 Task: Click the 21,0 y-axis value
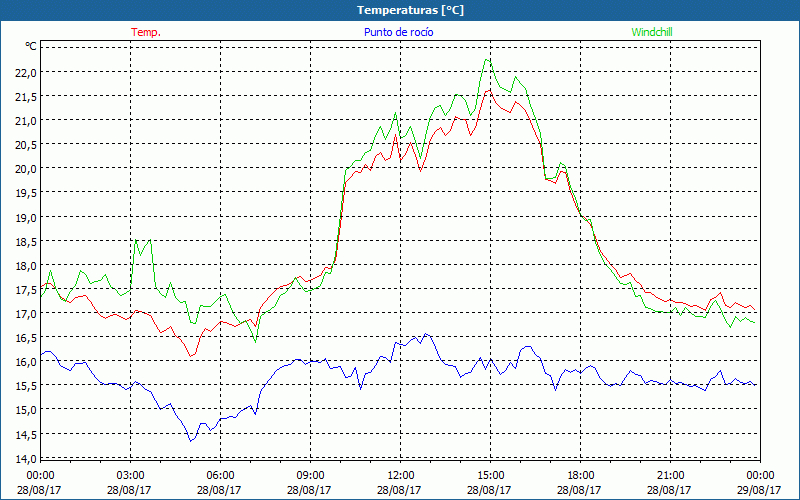coord(27,120)
